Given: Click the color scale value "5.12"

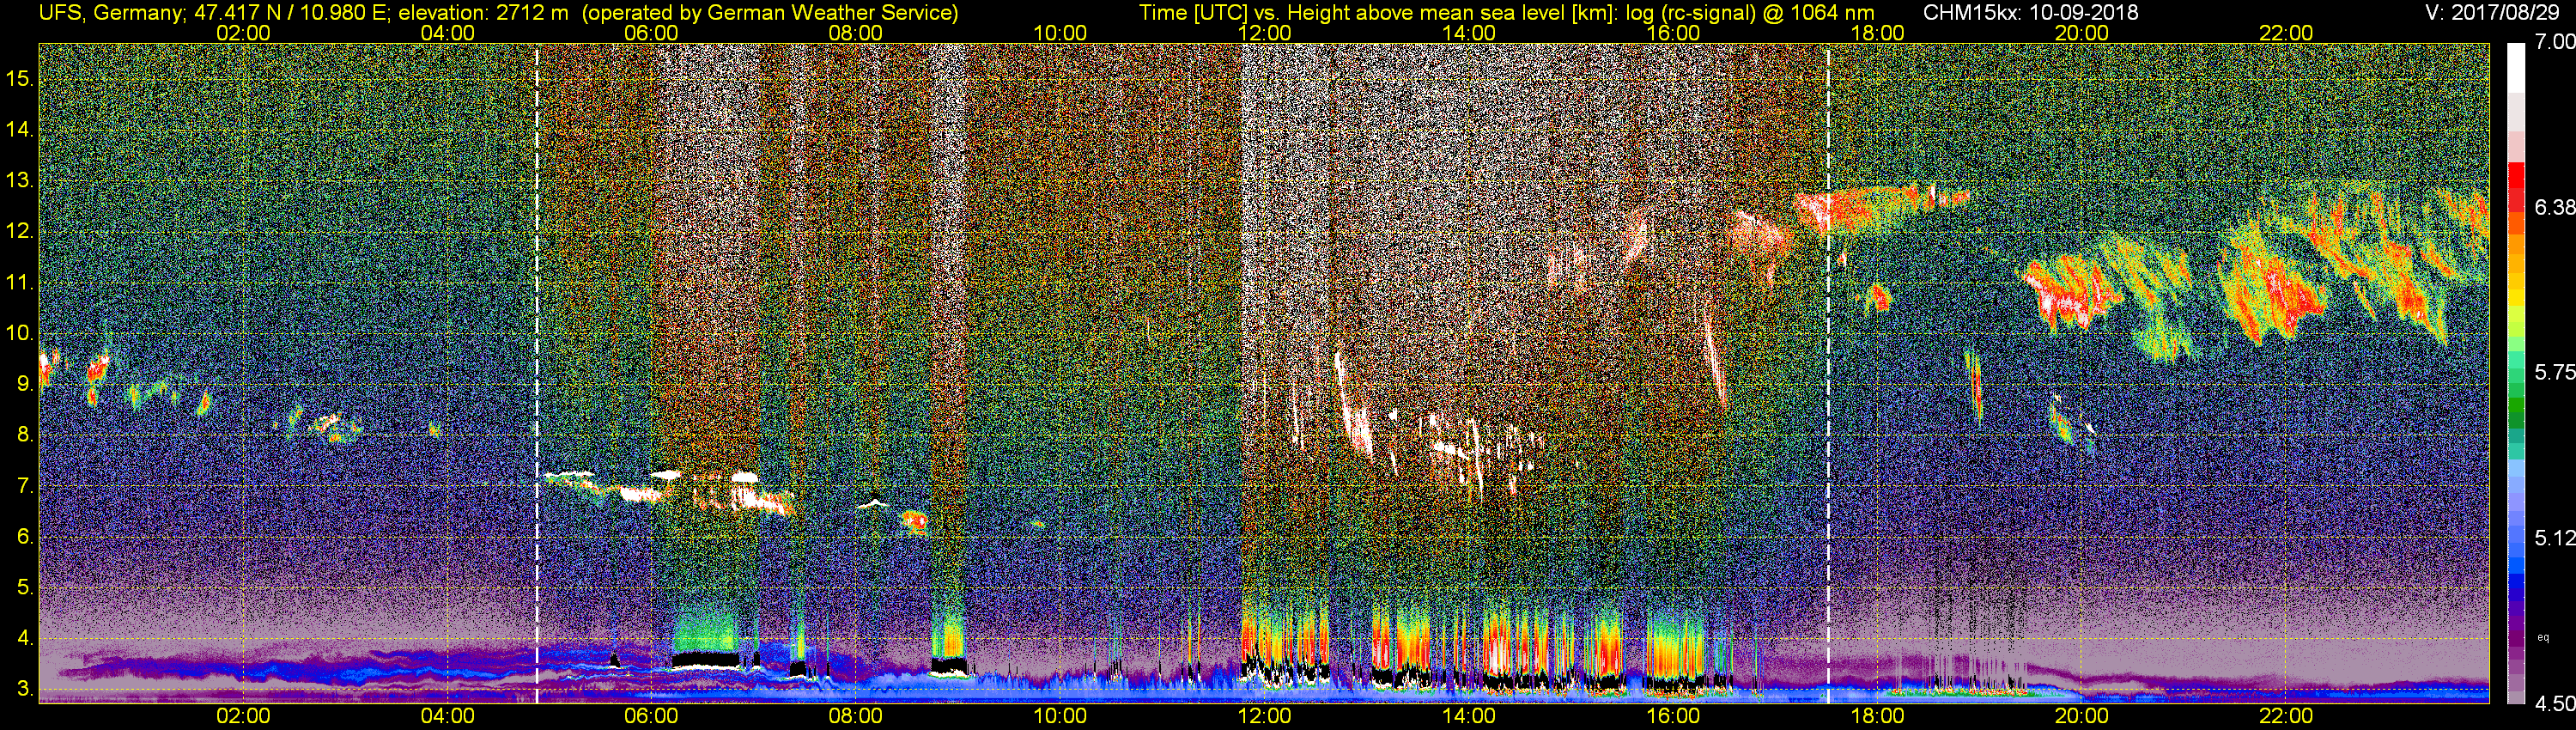Looking at the screenshot, I should click(2554, 538).
